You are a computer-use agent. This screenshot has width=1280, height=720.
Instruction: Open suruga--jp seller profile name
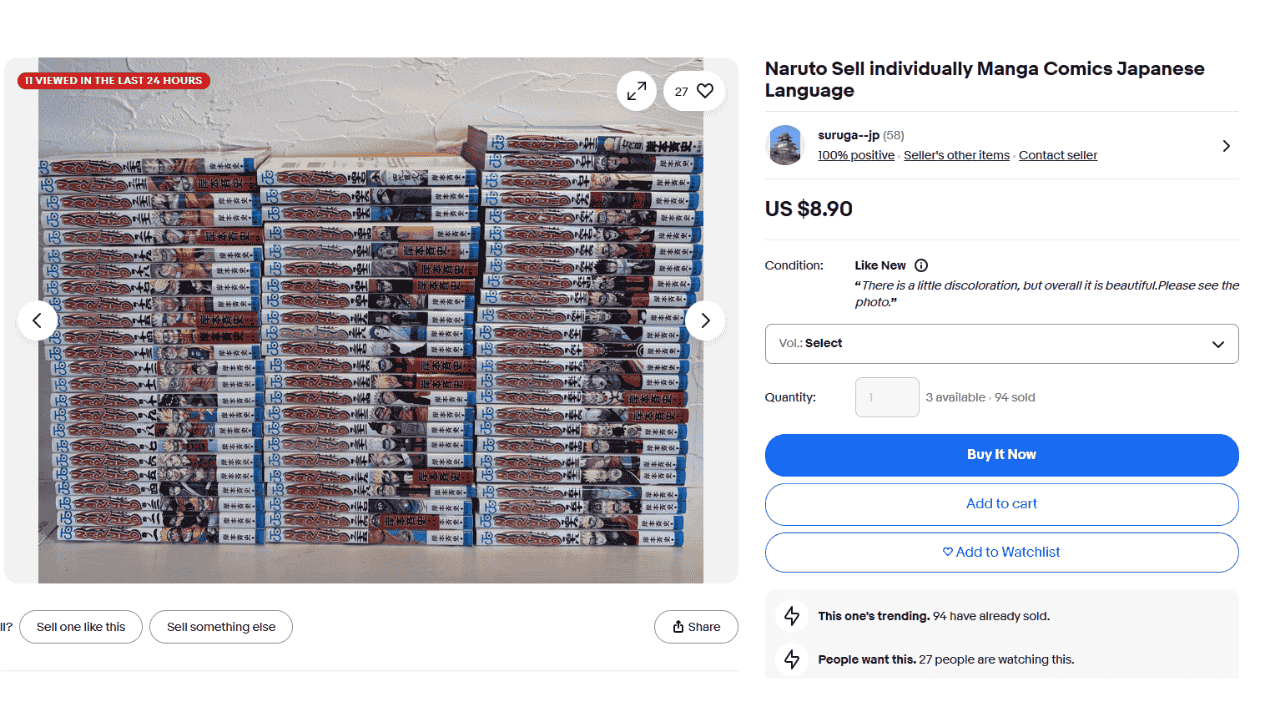tap(848, 135)
